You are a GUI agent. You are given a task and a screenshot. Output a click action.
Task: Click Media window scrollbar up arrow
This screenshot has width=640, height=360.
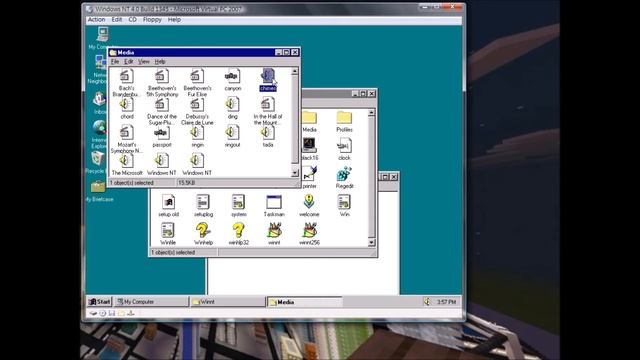point(295,71)
